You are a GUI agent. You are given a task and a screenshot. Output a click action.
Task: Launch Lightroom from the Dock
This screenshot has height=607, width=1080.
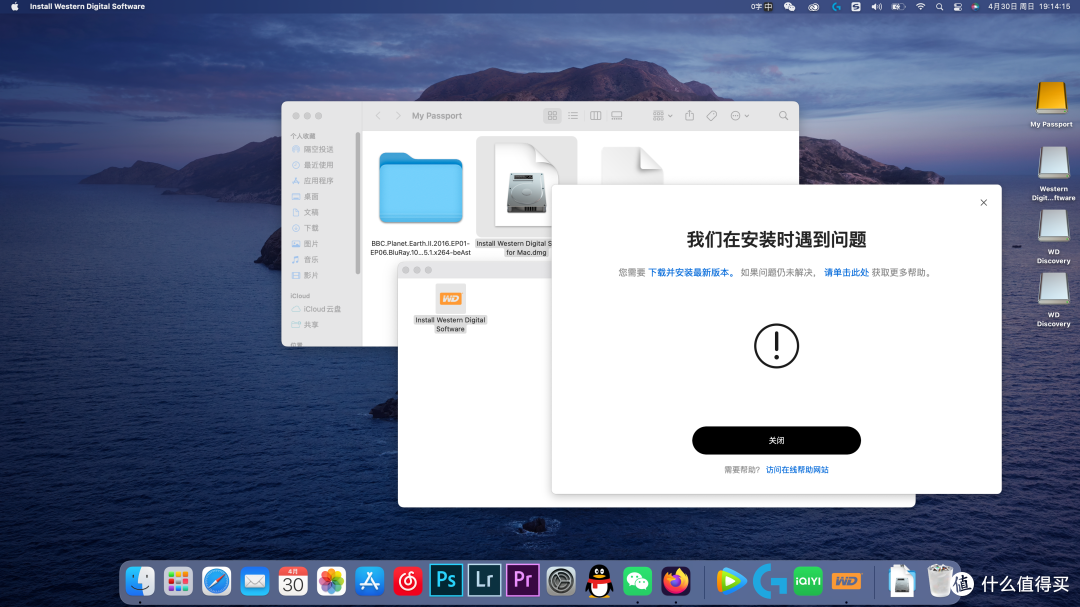tap(484, 580)
